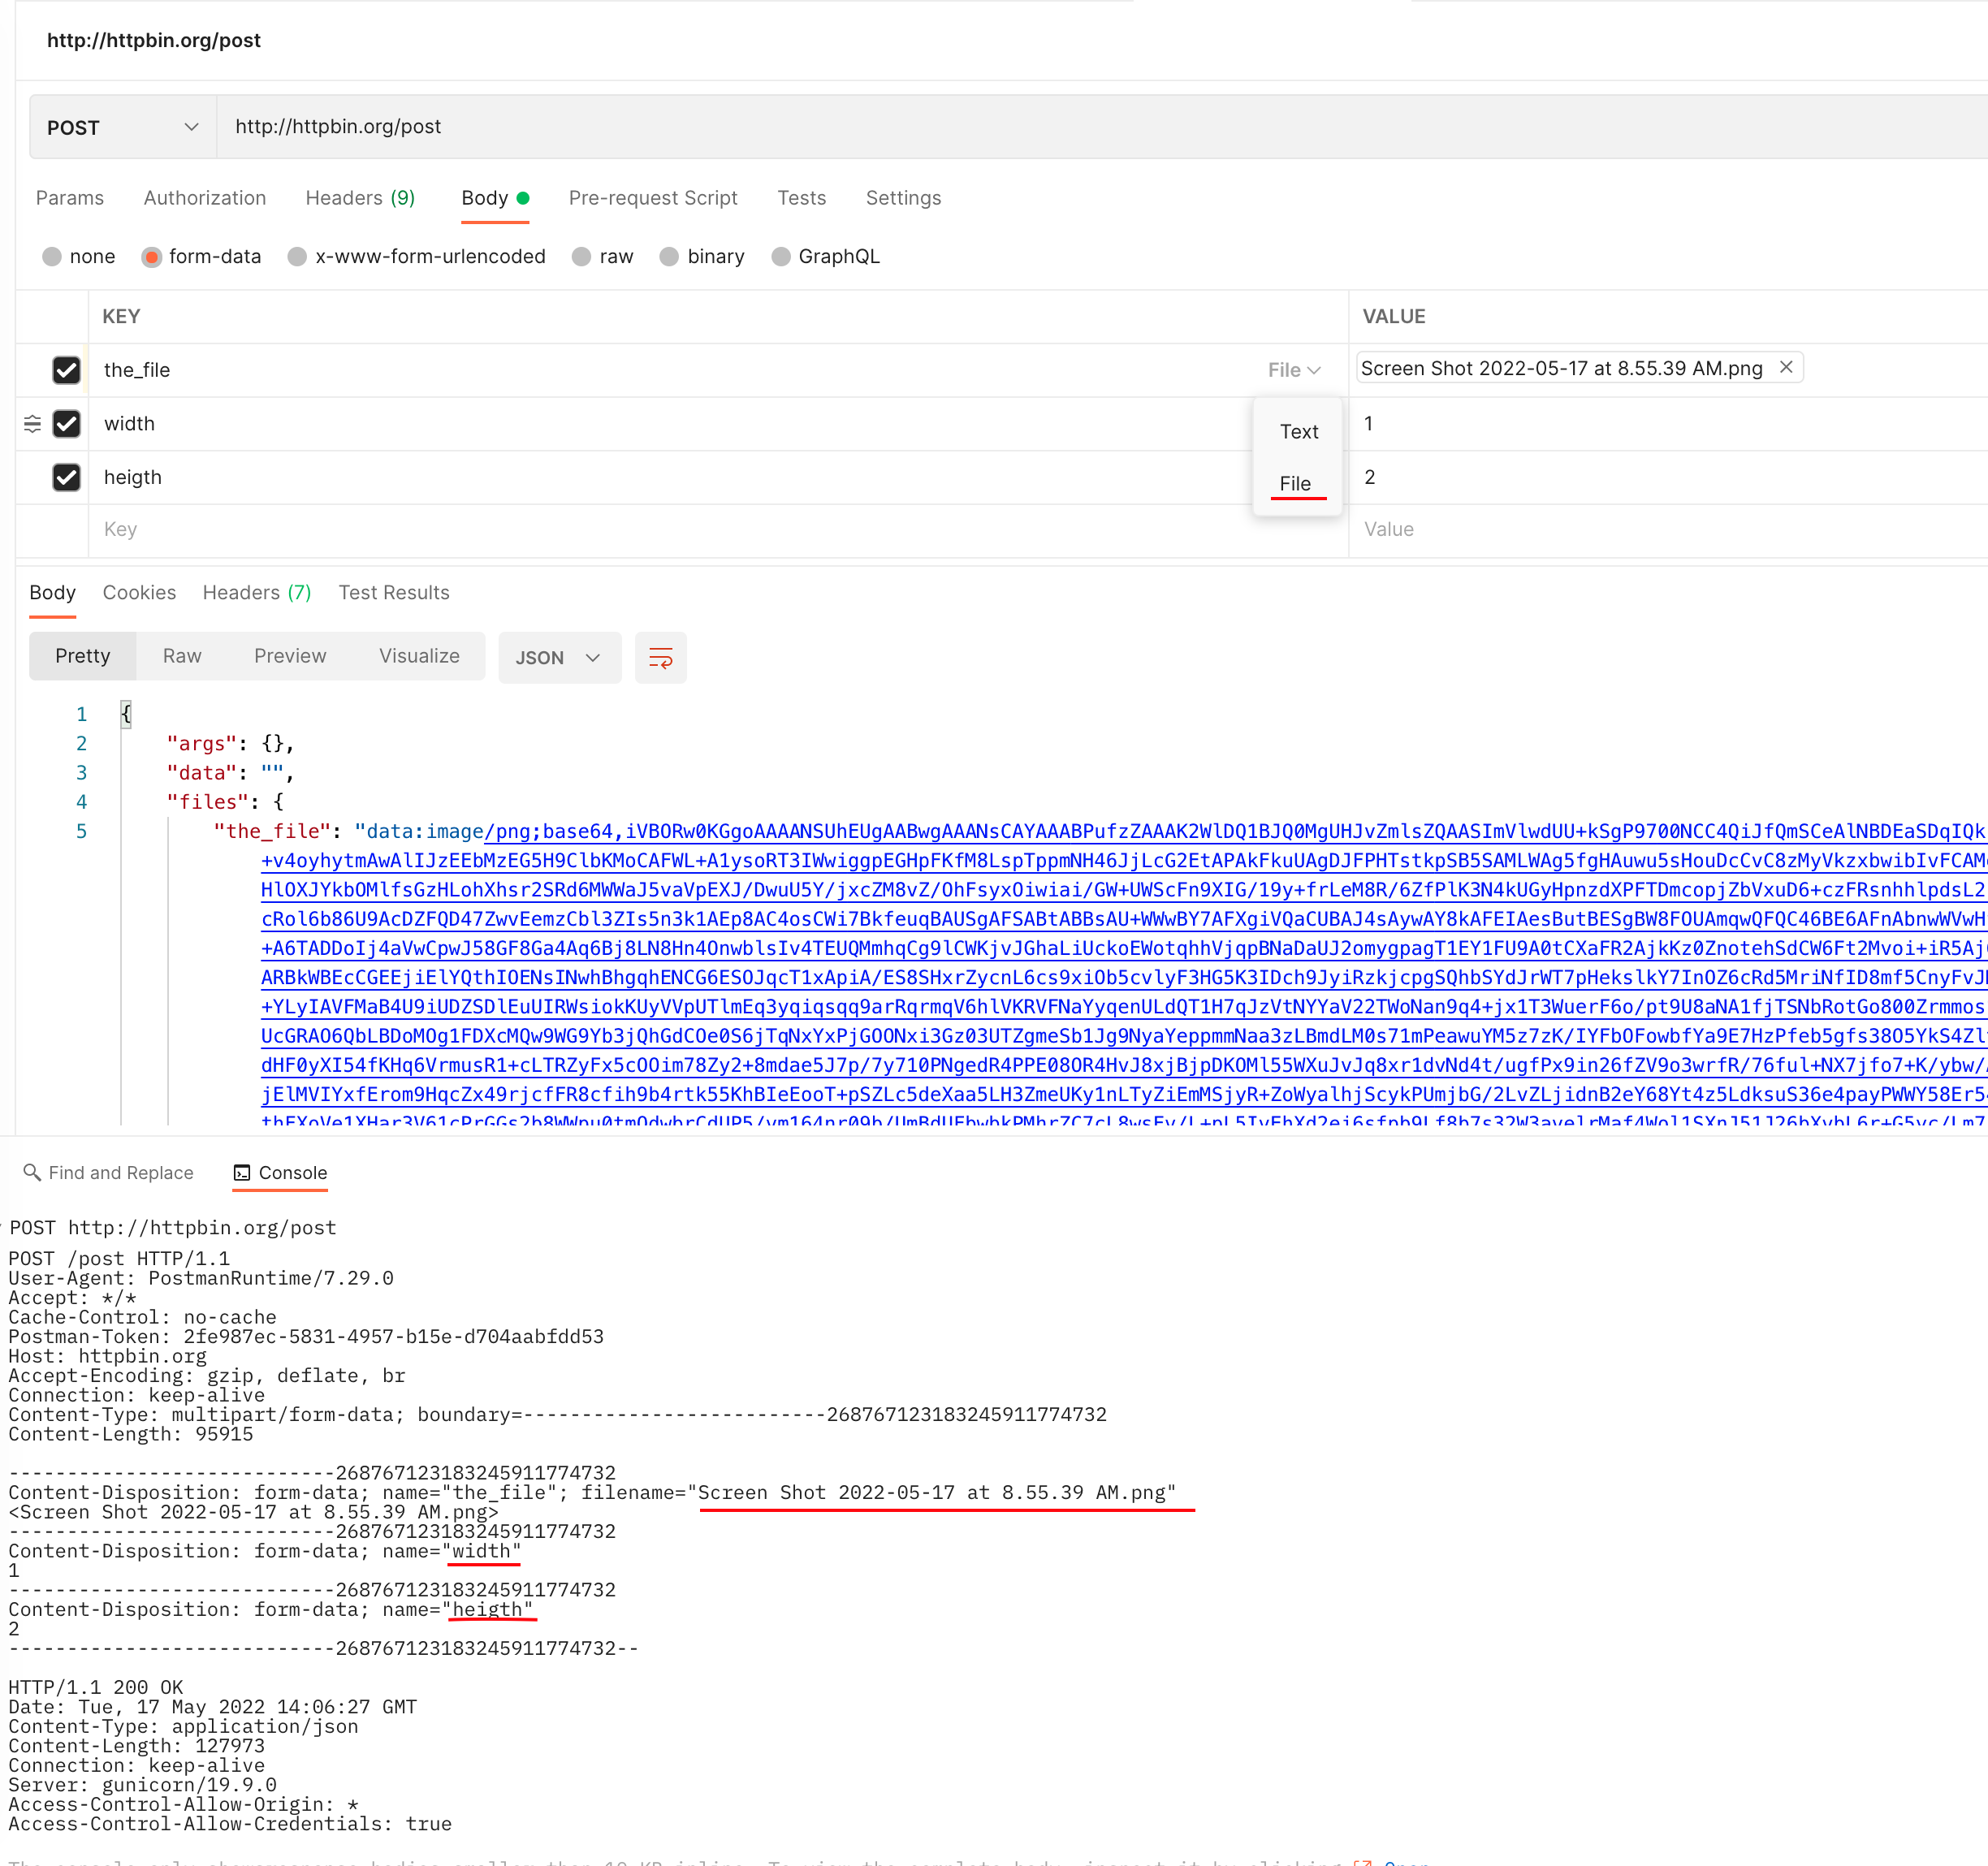Viewport: 1988px width, 1866px height.
Task: Select the form-data radio button
Action: (x=152, y=257)
